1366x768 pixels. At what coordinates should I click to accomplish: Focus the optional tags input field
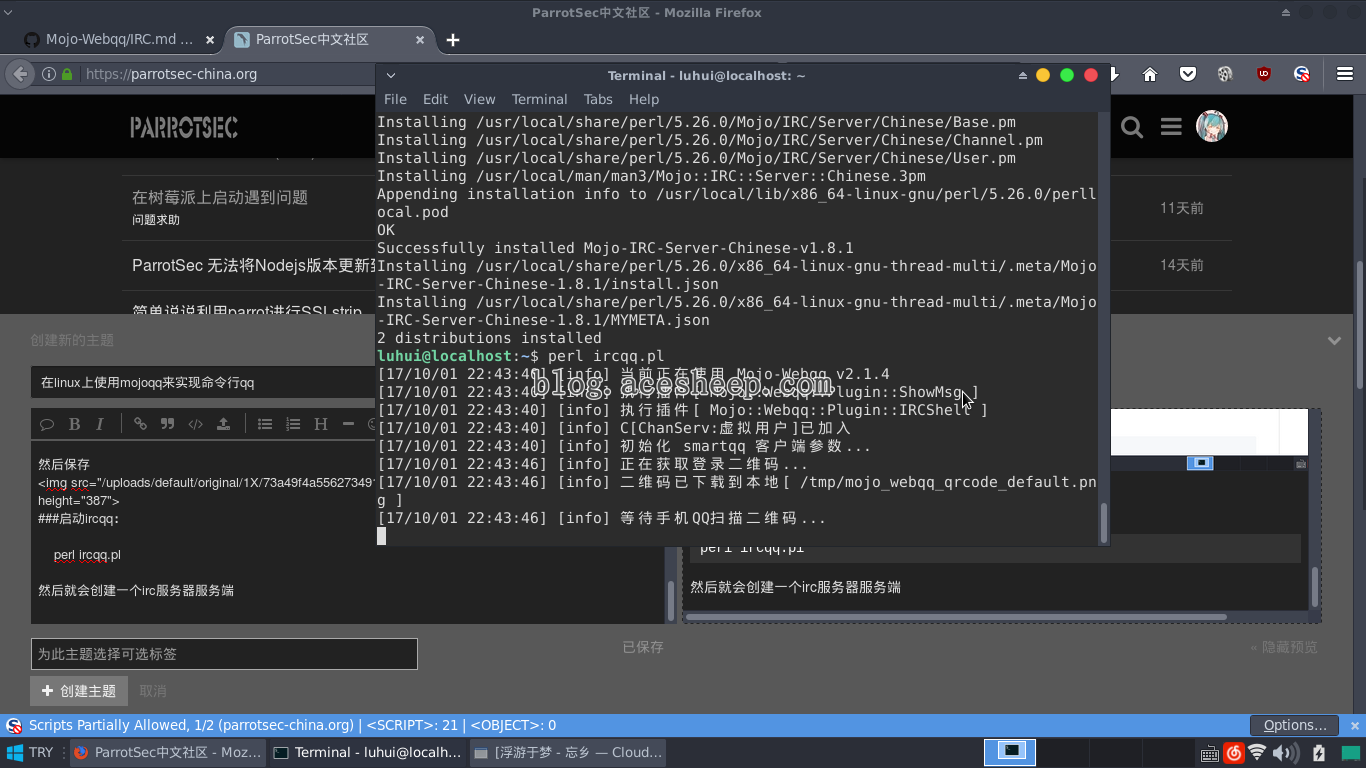point(224,654)
